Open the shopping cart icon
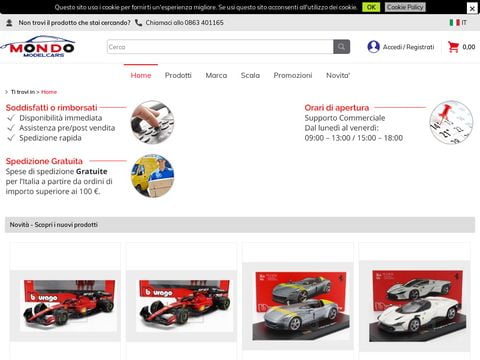Image resolution: width=480 pixels, height=360 pixels. [x=453, y=47]
